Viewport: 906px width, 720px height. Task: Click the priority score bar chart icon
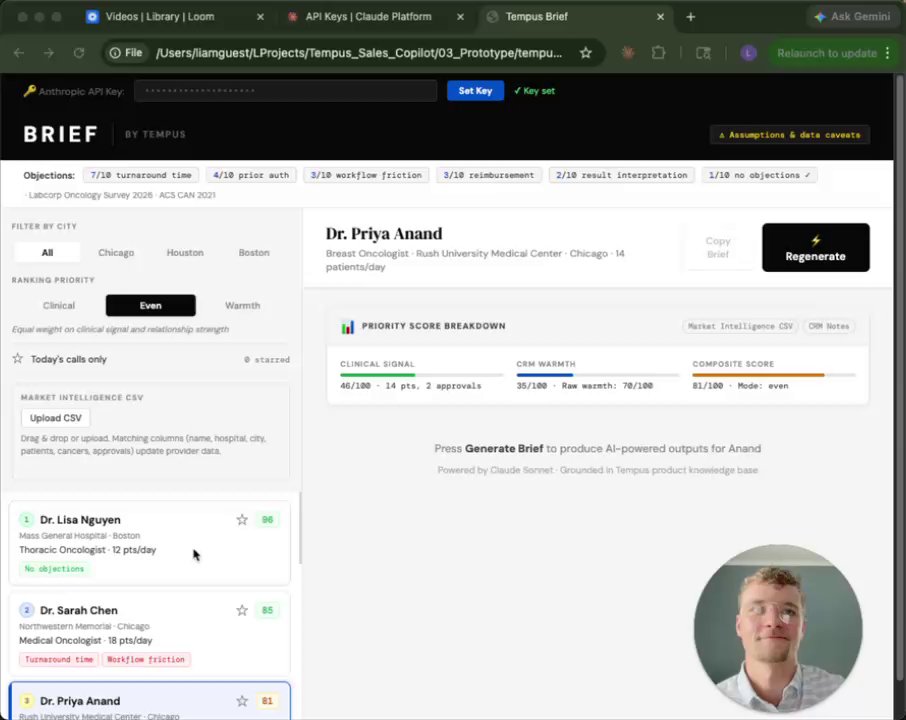pos(347,326)
